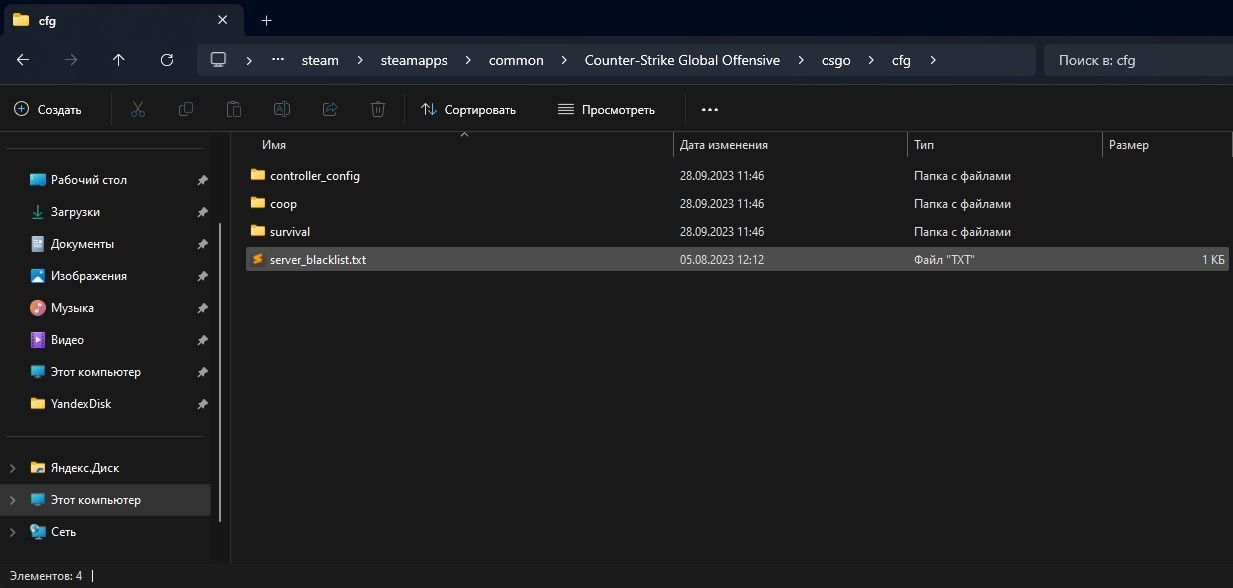The width and height of the screenshot is (1233, 588).
Task: Refresh the current folder view
Action: (167, 60)
